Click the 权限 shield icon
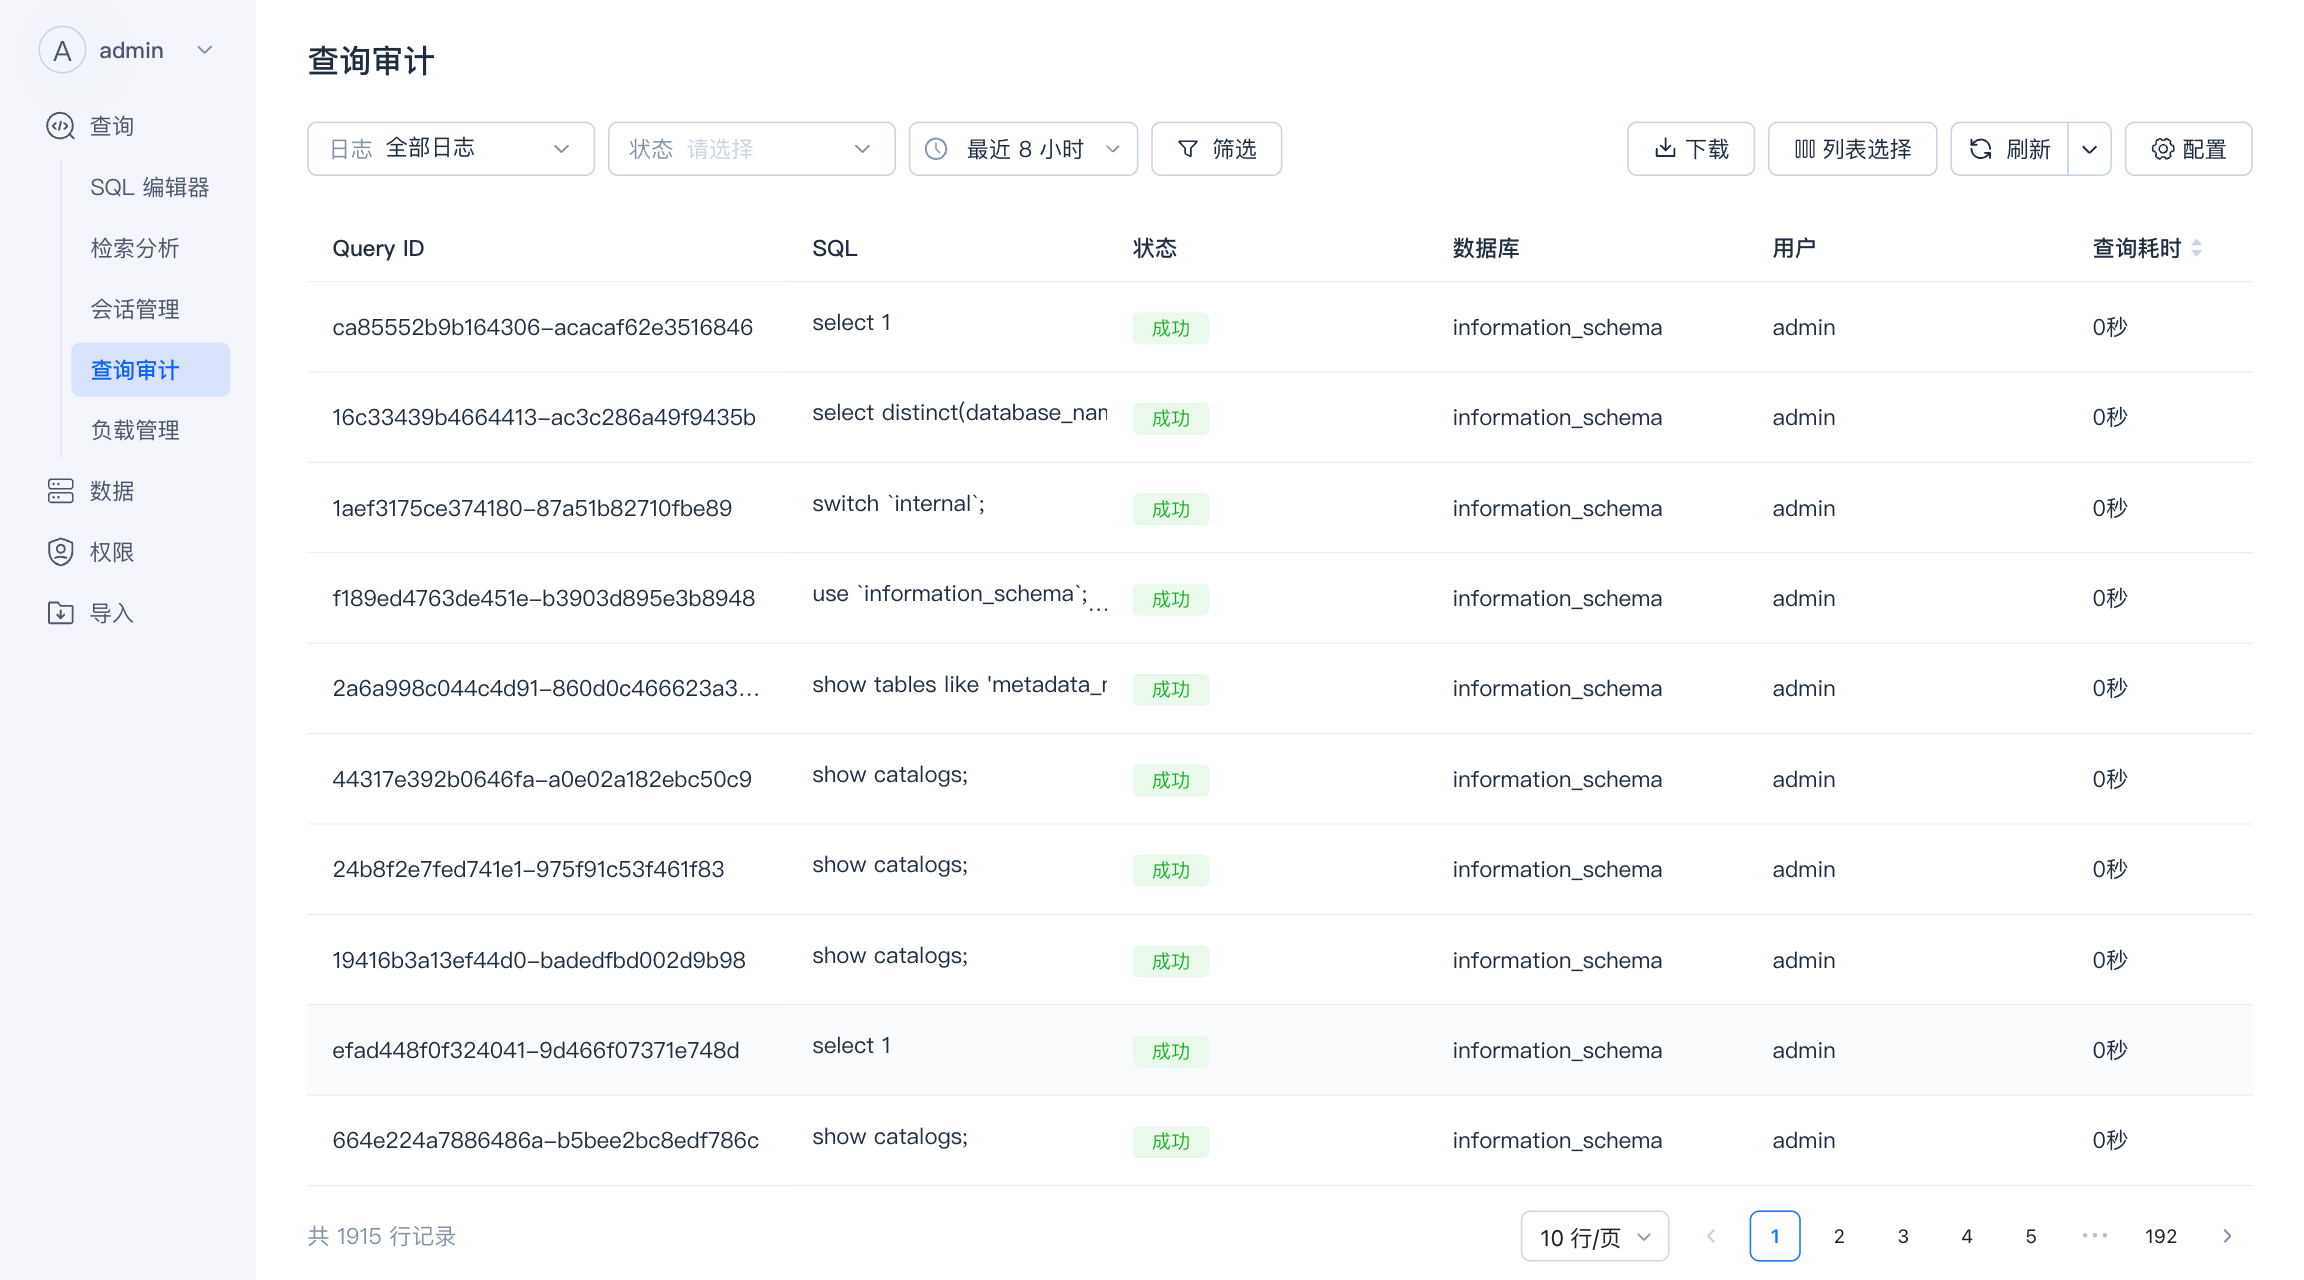This screenshot has width=2304, height=1280. pyautogui.click(x=61, y=552)
